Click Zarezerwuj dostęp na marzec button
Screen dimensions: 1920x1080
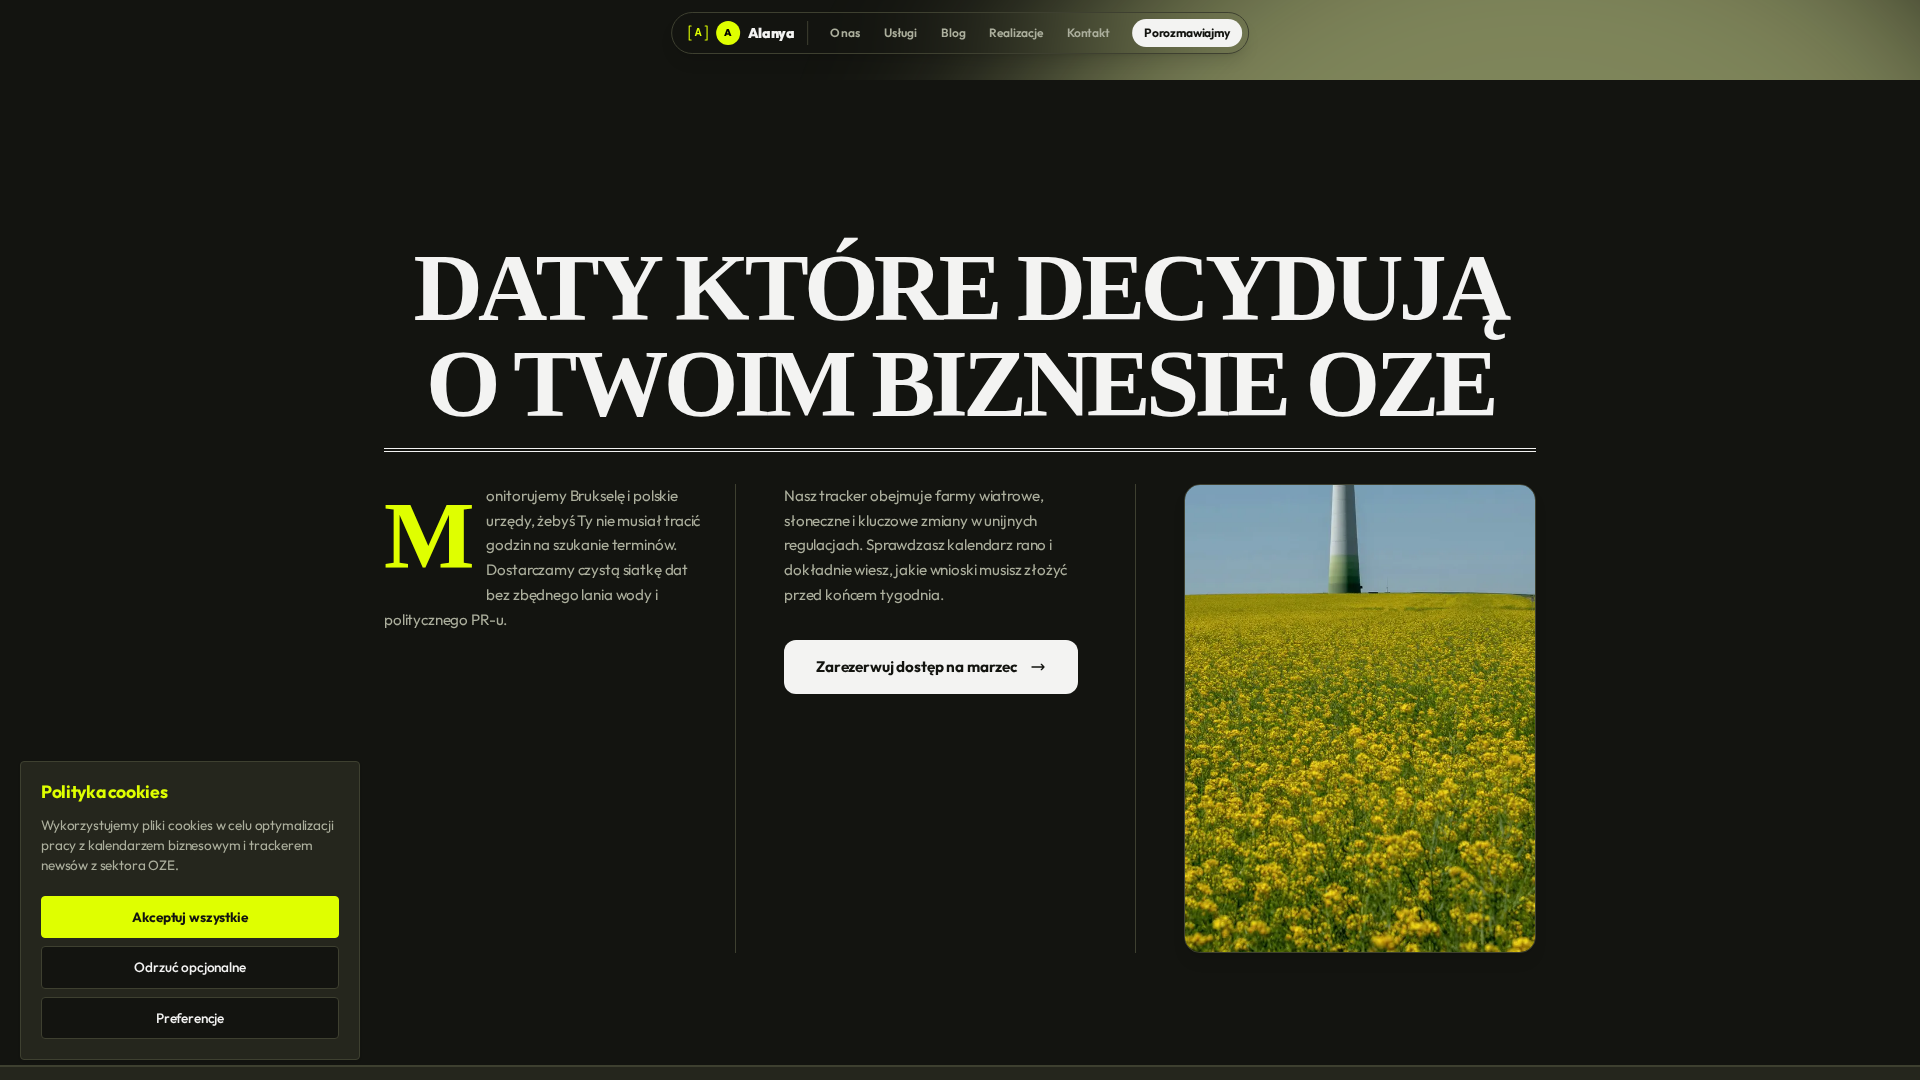[931, 667]
